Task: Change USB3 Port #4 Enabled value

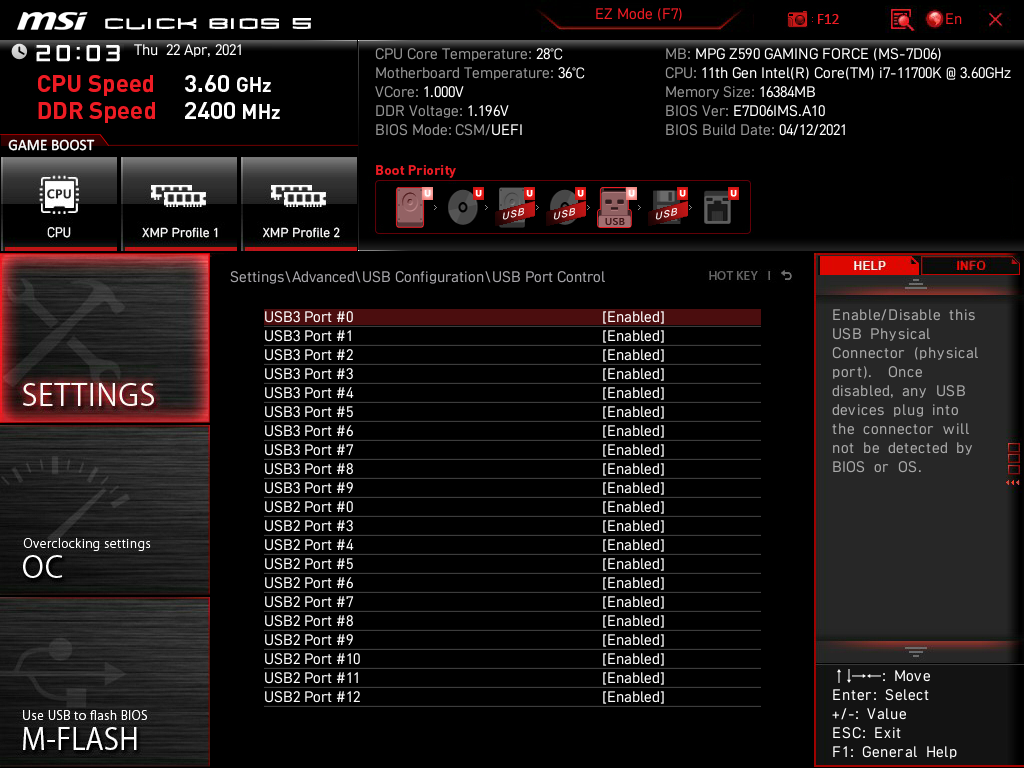Action: [x=633, y=392]
